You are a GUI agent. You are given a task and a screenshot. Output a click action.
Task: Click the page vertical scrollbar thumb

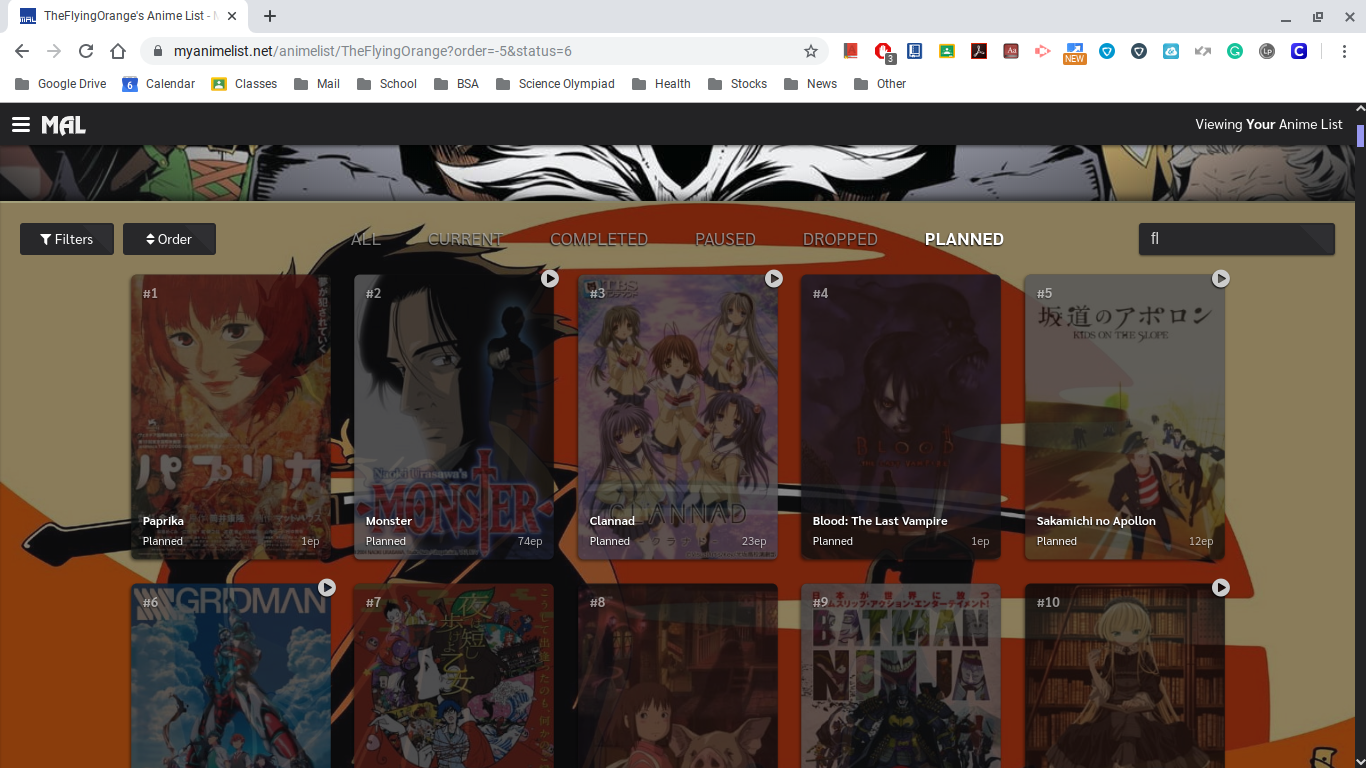point(1360,135)
